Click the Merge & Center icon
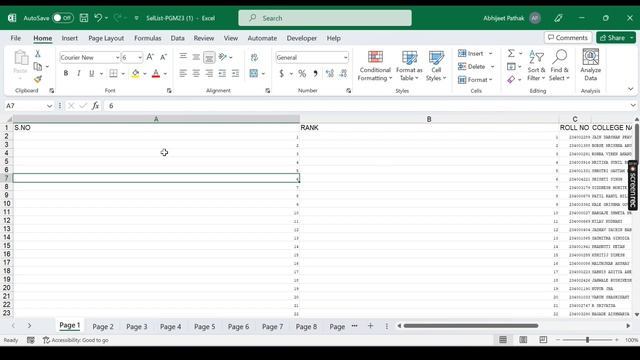Viewport: 640px width, 360px height. click(x=254, y=73)
